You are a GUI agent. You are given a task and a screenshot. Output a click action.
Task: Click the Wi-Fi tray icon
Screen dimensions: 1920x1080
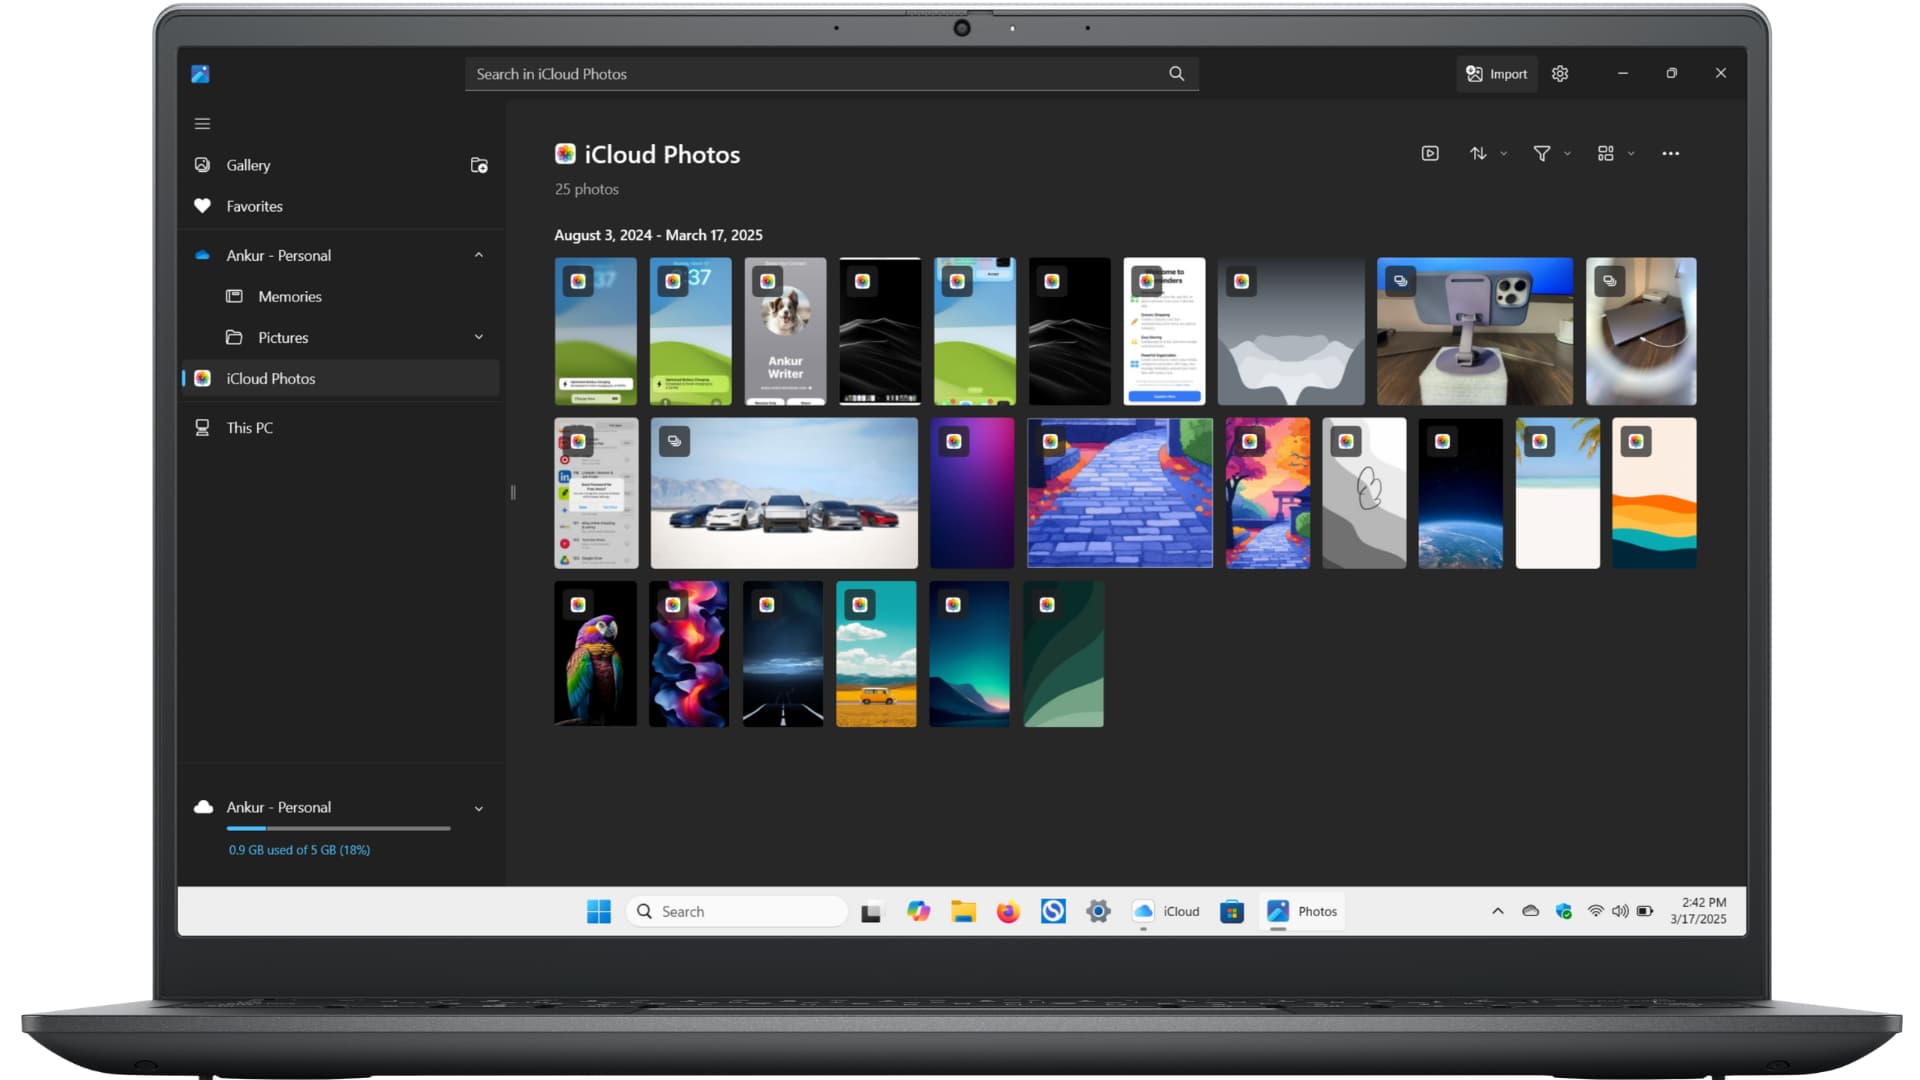[x=1595, y=912]
